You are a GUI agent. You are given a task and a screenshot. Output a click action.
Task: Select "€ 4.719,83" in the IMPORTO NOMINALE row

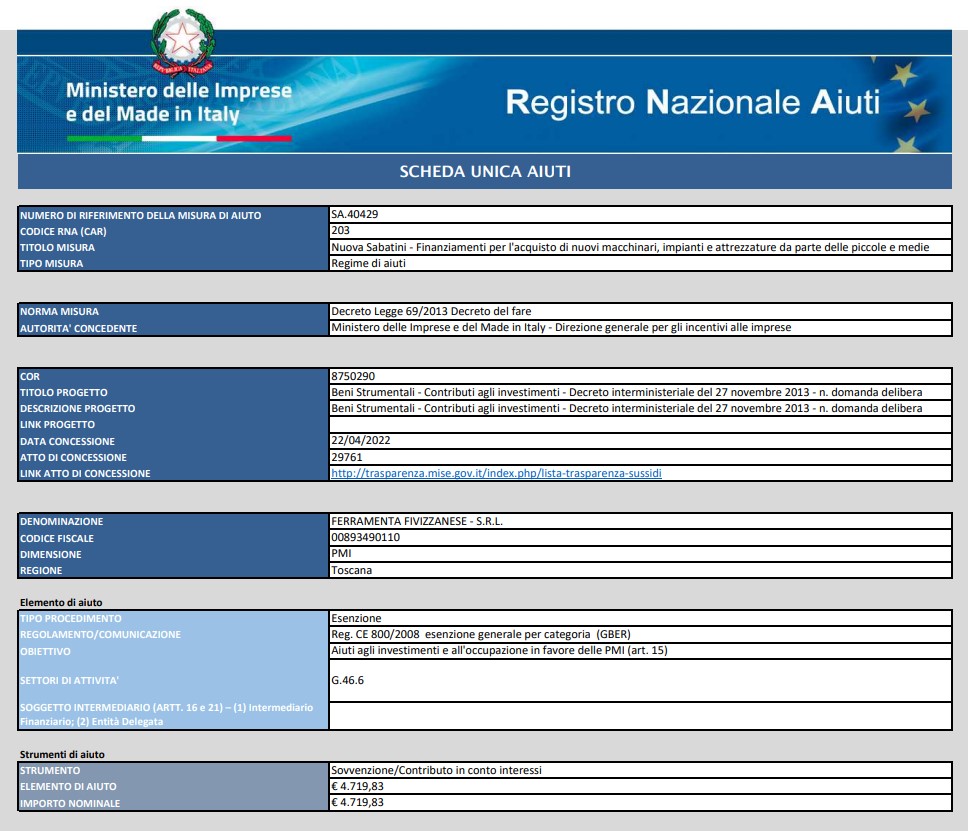[357, 802]
